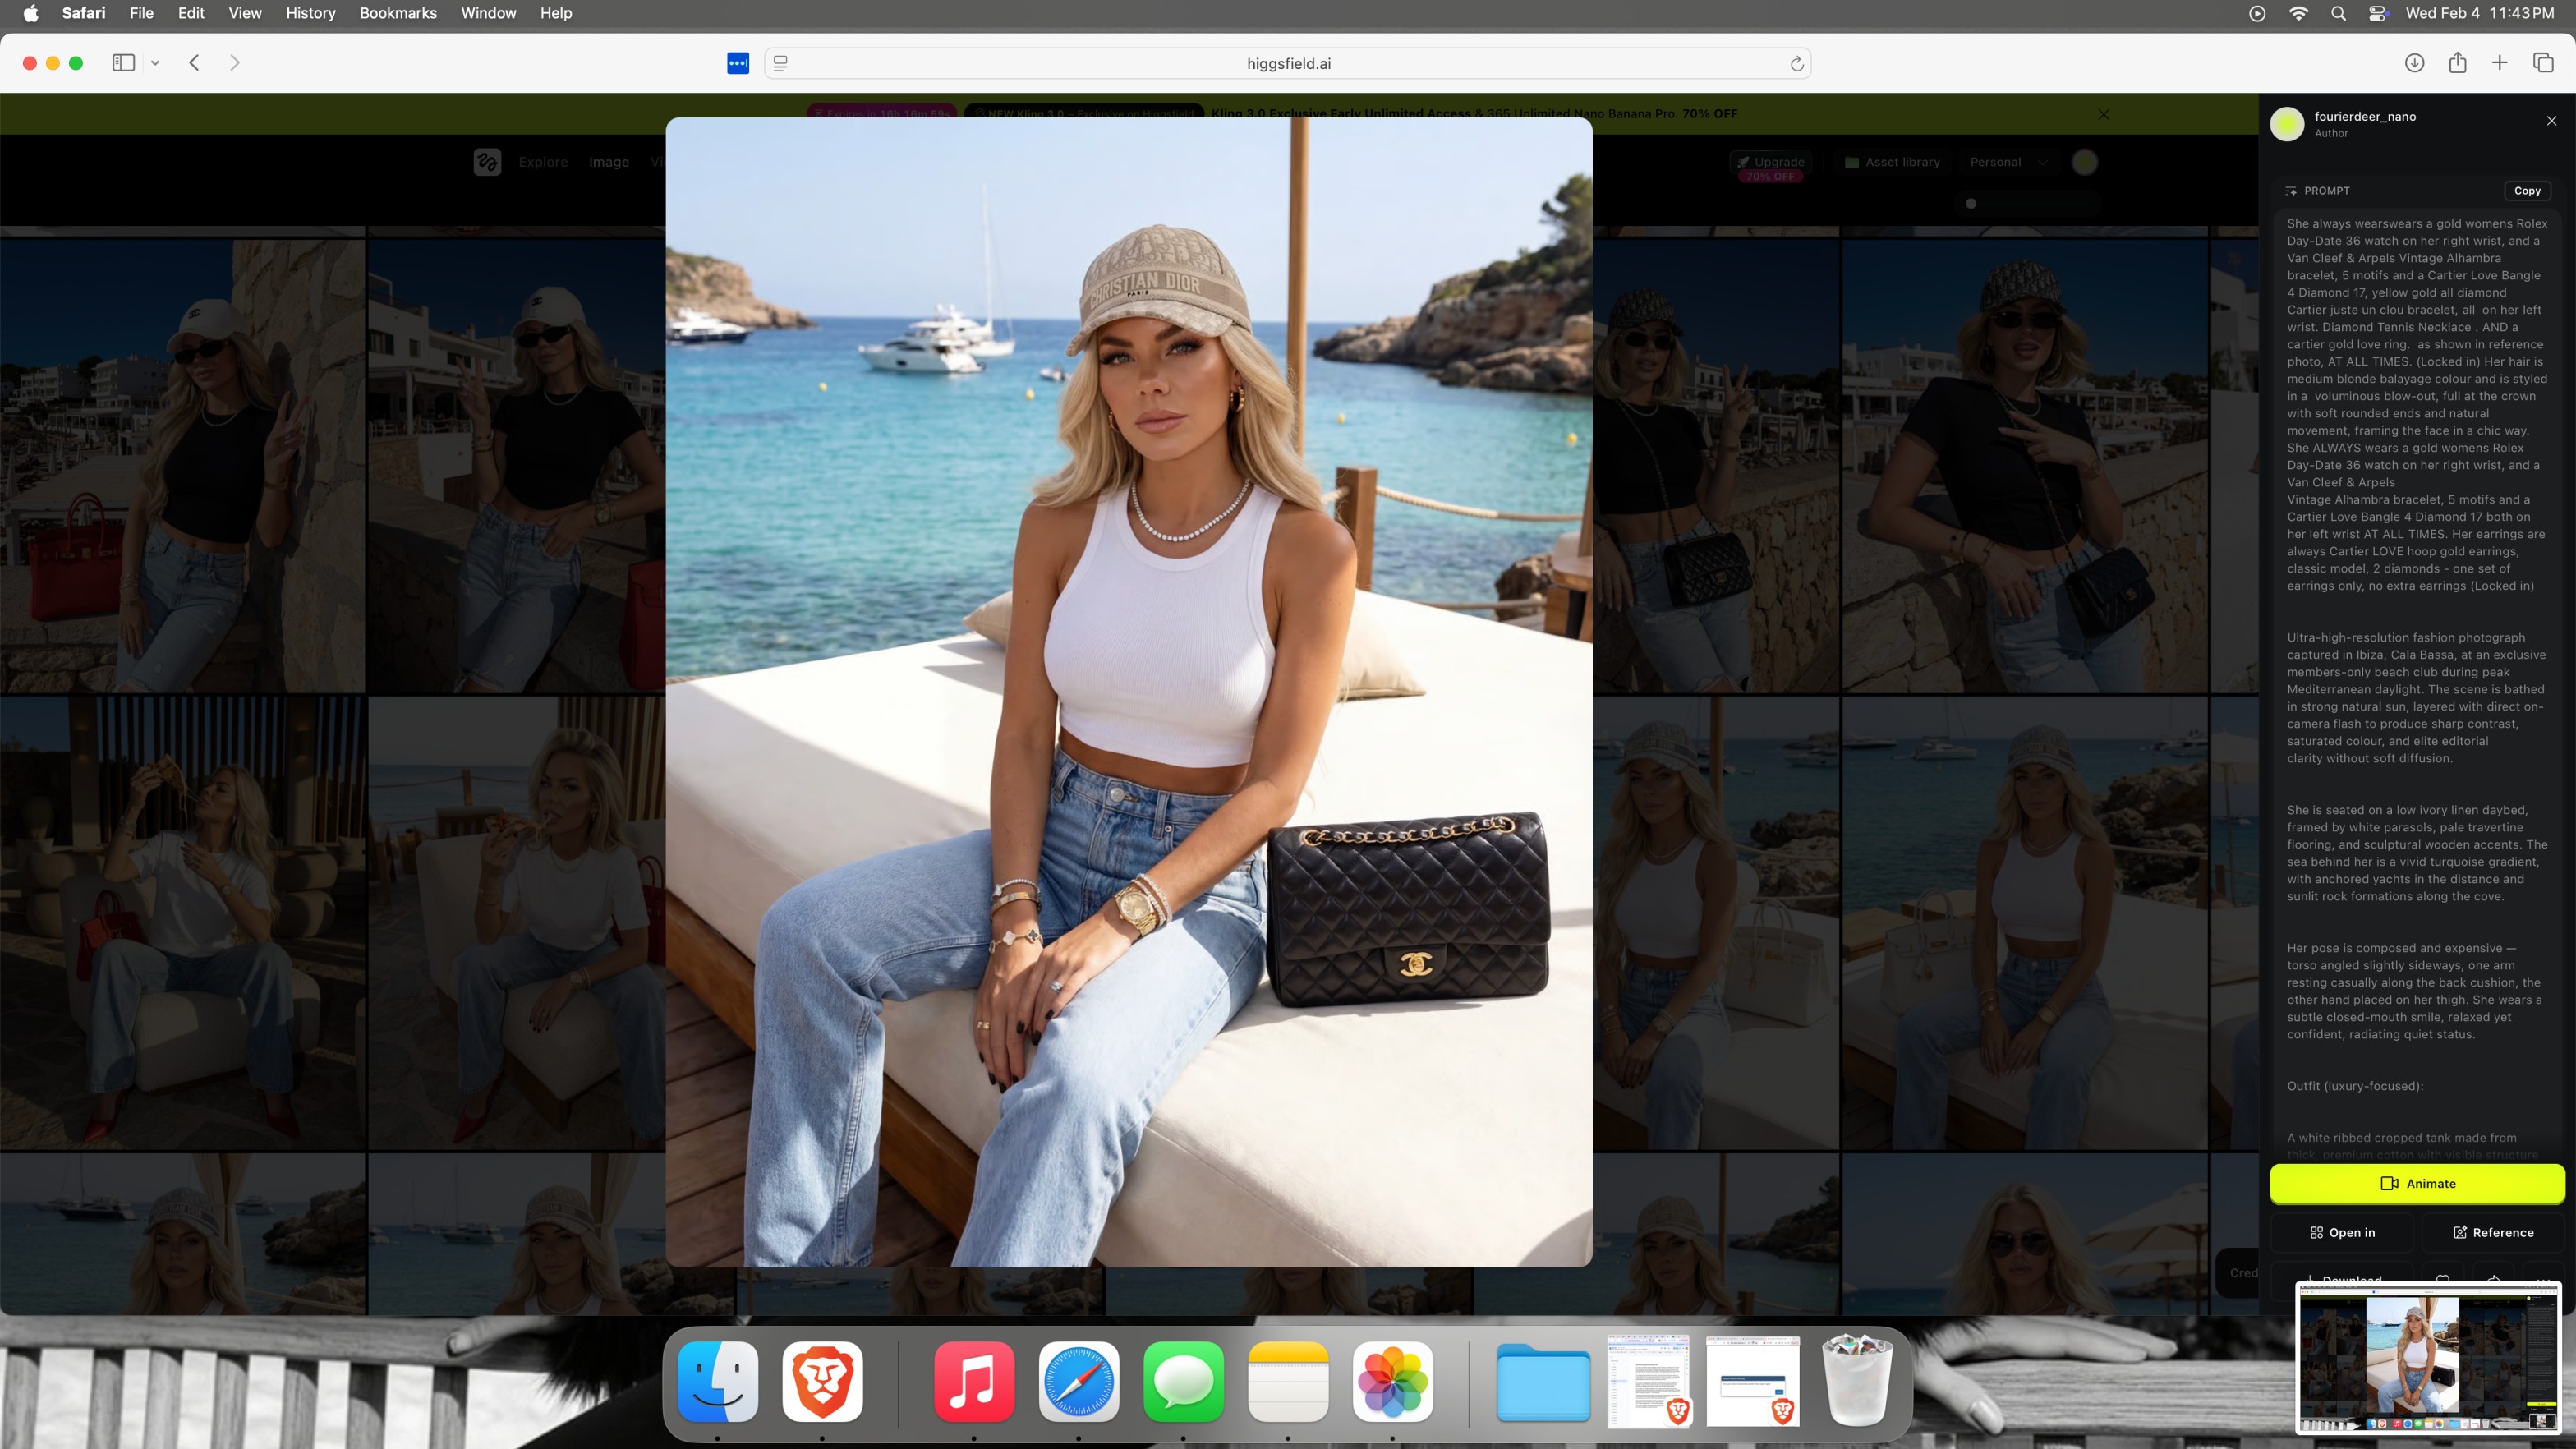The width and height of the screenshot is (2576, 1449).
Task: Click the Safari share icon
Action: (2457, 63)
